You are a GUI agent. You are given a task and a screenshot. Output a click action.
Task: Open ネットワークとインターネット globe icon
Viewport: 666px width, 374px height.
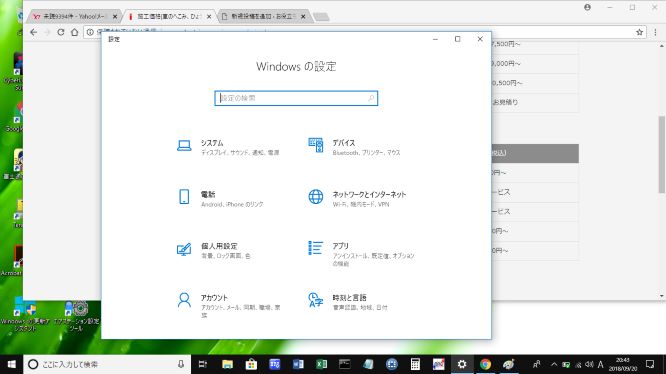[x=316, y=197]
